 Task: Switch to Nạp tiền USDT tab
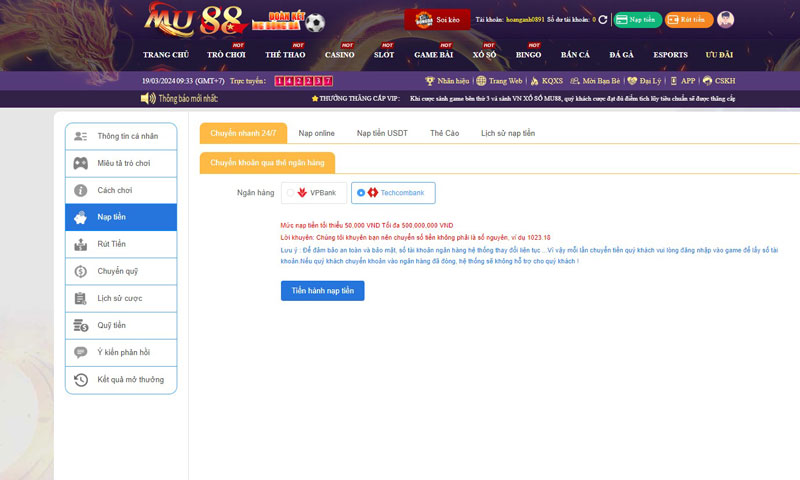(x=382, y=133)
